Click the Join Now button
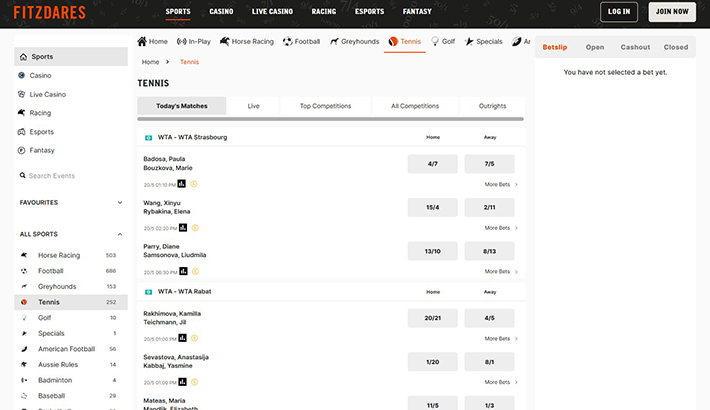This screenshot has width=710, height=410. tap(672, 12)
